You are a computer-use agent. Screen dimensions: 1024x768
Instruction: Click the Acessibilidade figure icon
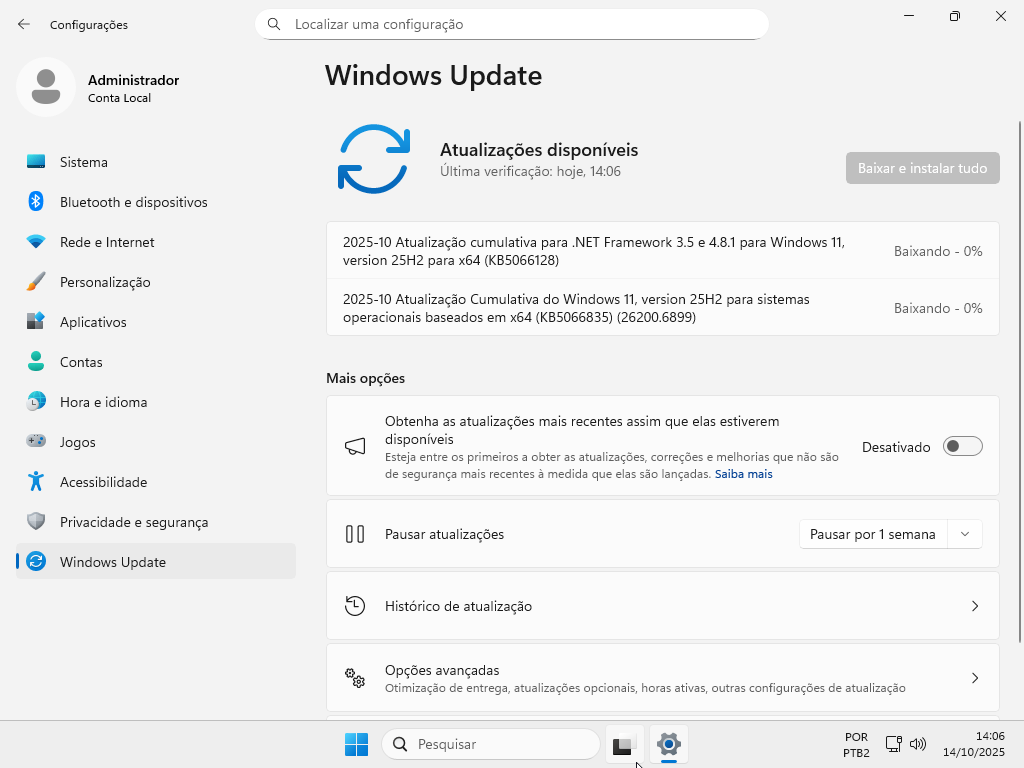[x=36, y=481]
